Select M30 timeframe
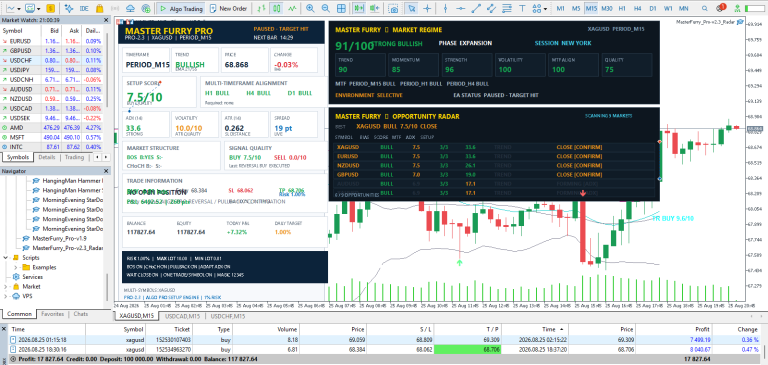 tap(607, 8)
